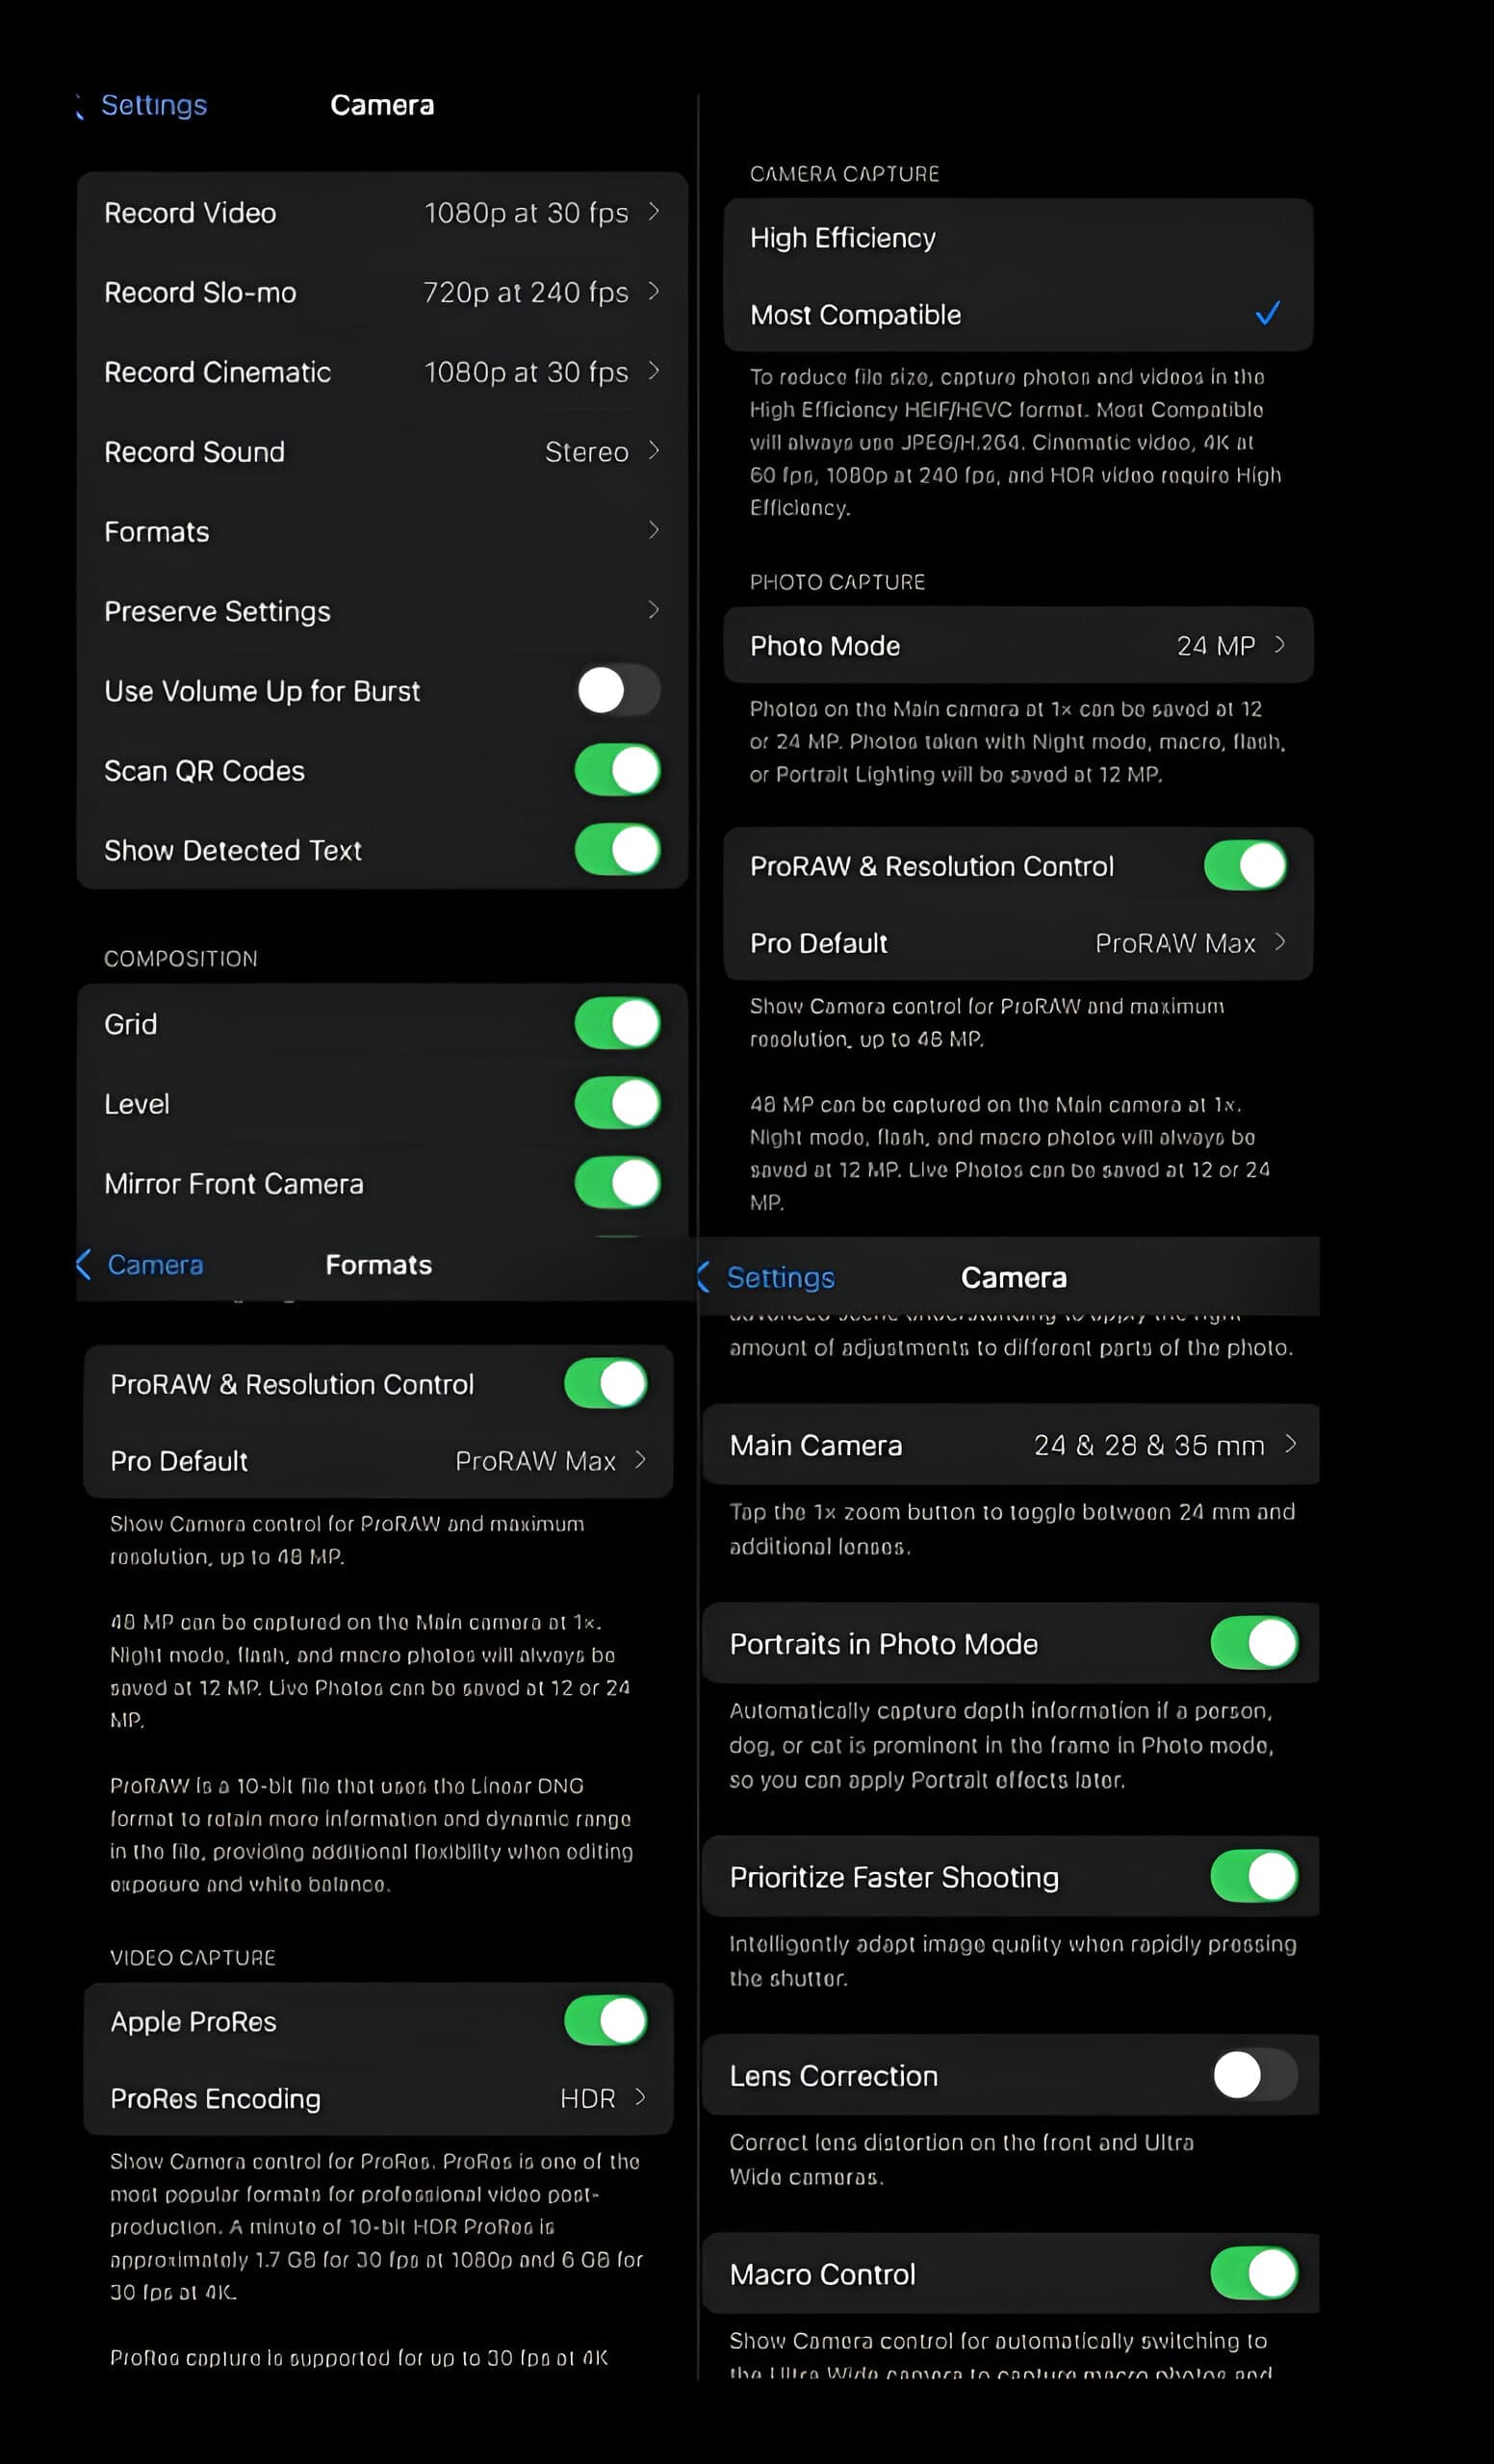
Task: Turn off Show Detected Text
Action: click(616, 850)
